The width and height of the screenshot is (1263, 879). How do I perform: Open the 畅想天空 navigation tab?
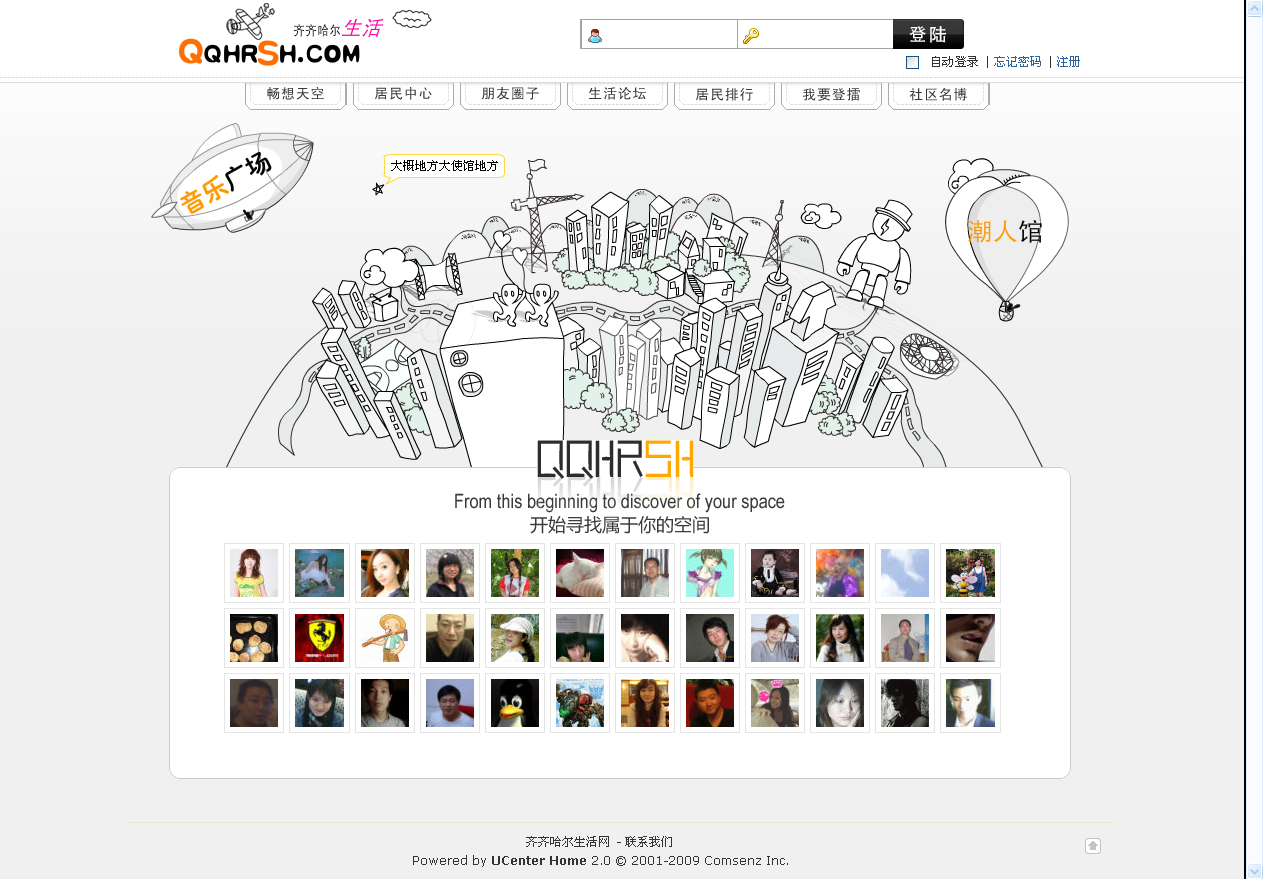point(296,95)
